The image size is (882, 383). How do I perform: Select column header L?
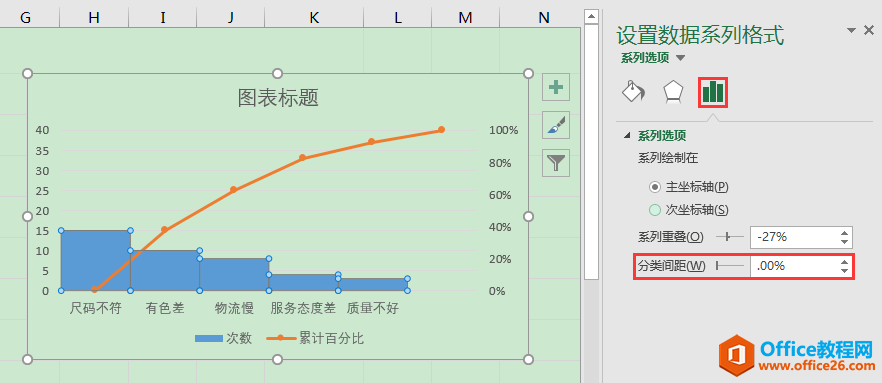tap(398, 18)
